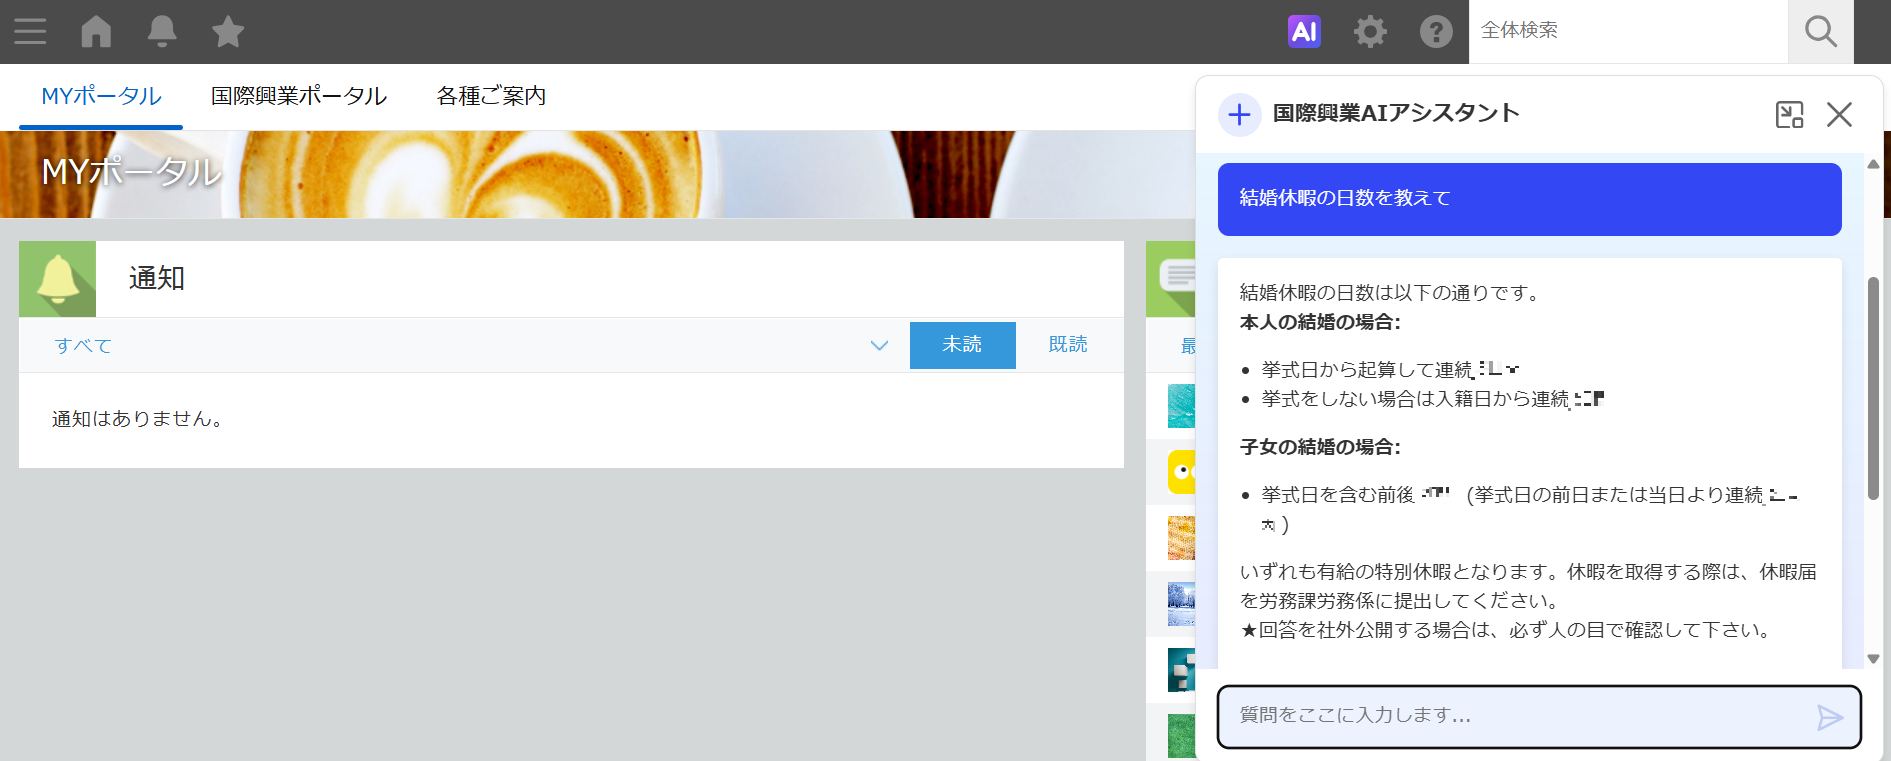The height and width of the screenshot is (761, 1891).
Task: Click the 国際興業AIアシスタント title
Action: [x=1396, y=113]
